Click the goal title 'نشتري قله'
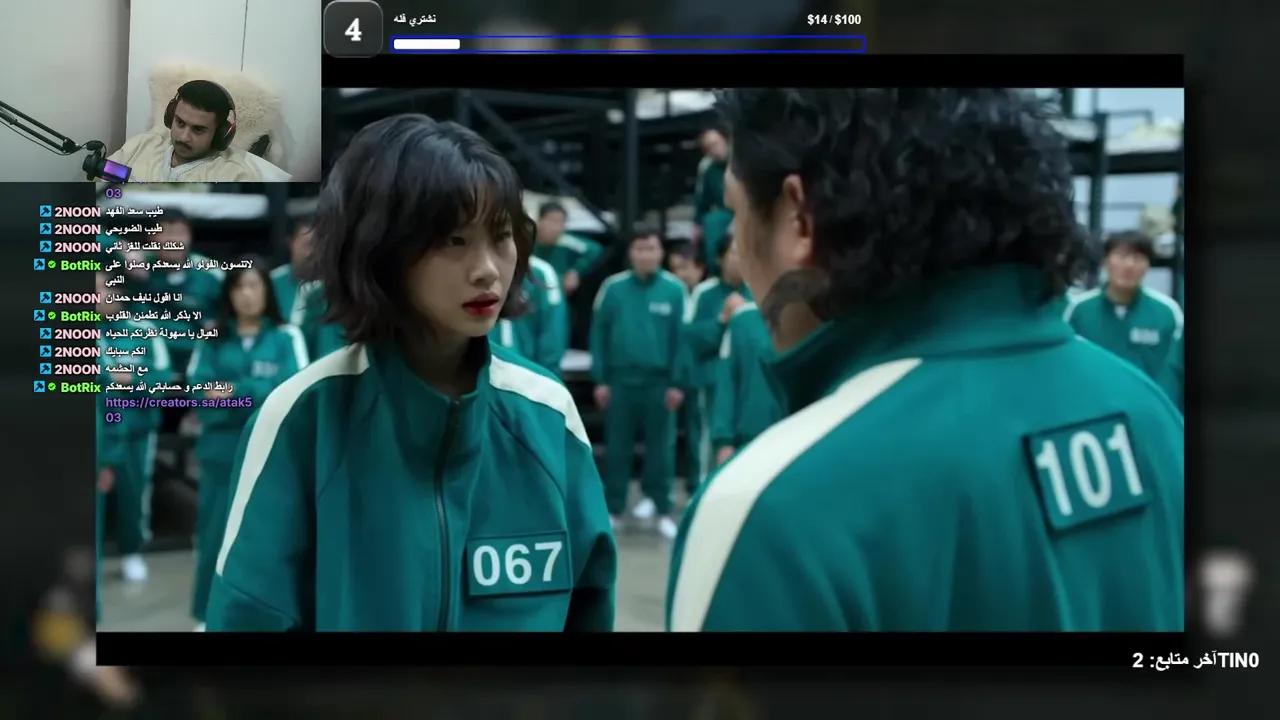This screenshot has width=1280, height=720. point(415,19)
